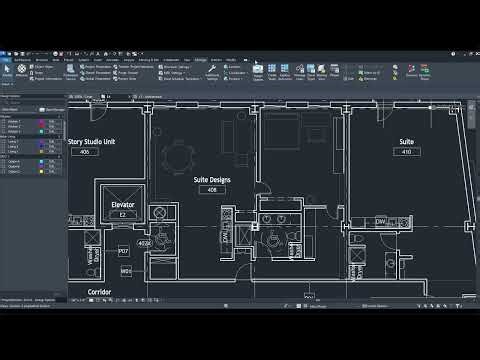Screen dimensions: 480x360
Task: Toggle the Living 2 row checkbox
Action: (x=4, y=147)
